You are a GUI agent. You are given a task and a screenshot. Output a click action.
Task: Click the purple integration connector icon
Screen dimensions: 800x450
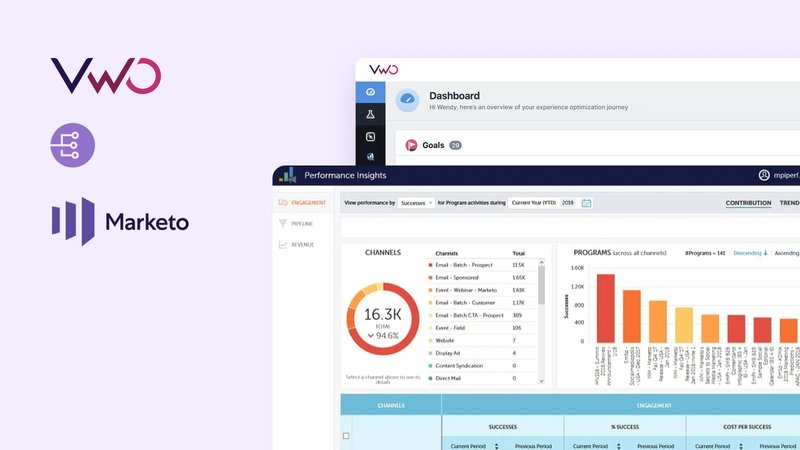pos(72,145)
